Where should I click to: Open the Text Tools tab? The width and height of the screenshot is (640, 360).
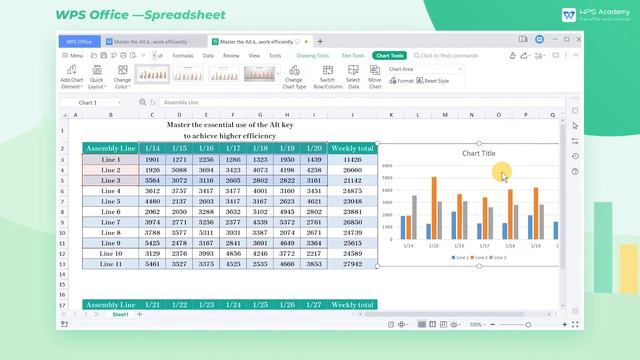[x=353, y=56]
